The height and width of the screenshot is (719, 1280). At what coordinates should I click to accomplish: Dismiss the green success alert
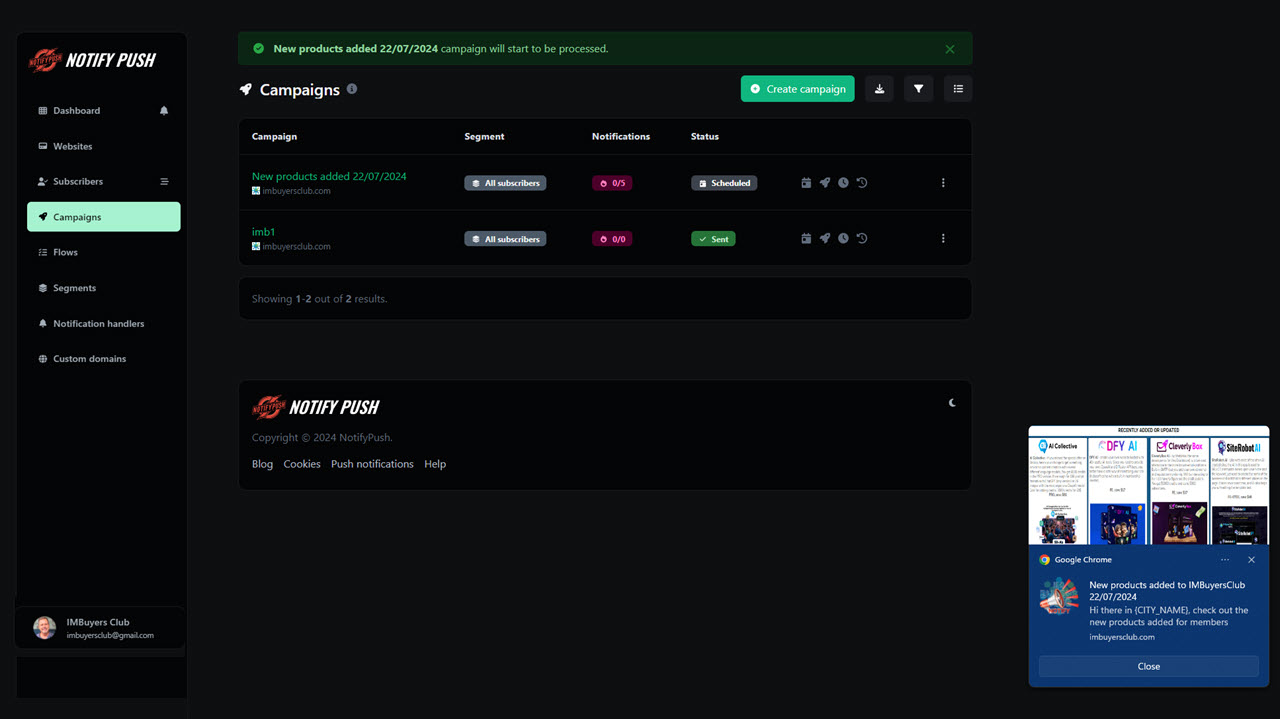tap(950, 49)
